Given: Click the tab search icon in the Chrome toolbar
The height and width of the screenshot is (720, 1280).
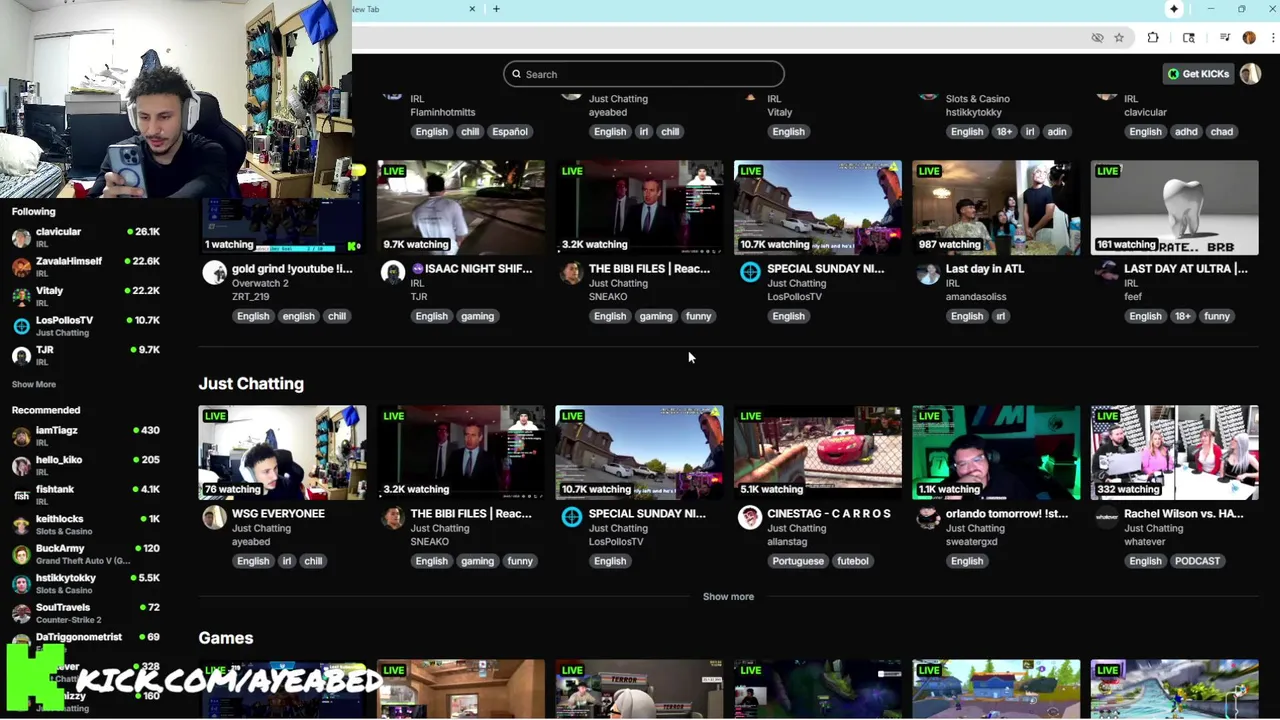Looking at the screenshot, I should [1189, 38].
